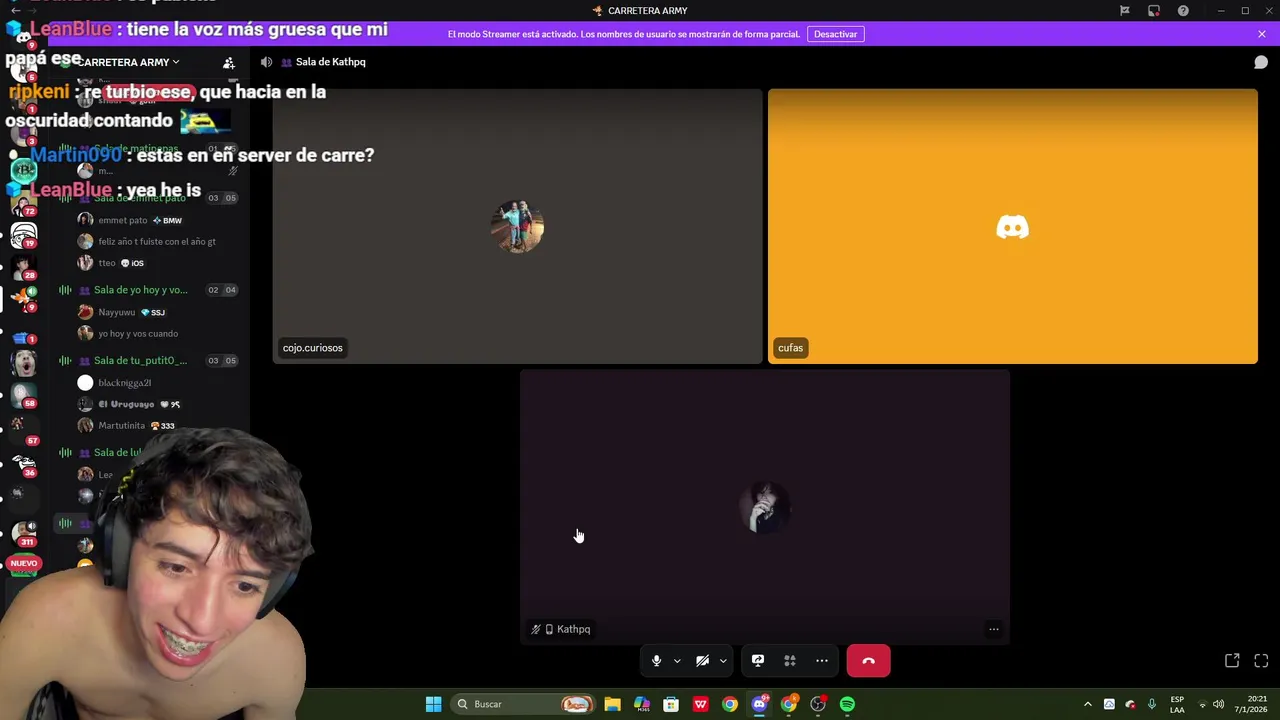Click Desactivar in the Streamer mode banner
This screenshot has height=720, width=1280.
(x=835, y=34)
